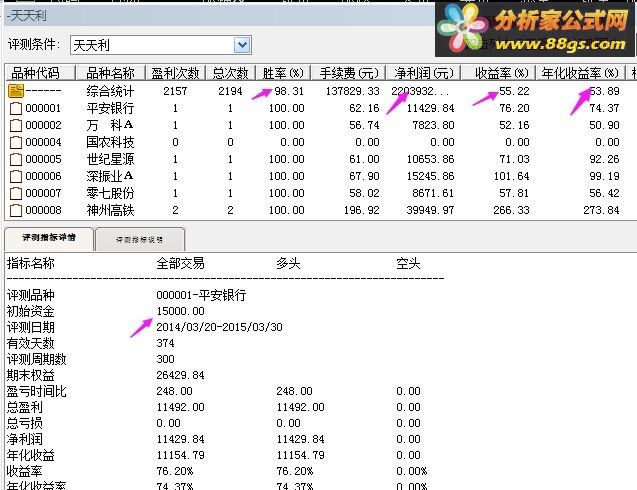The height and width of the screenshot is (490, 637).
Task: Click the 374 valid days value
Action: (165, 343)
